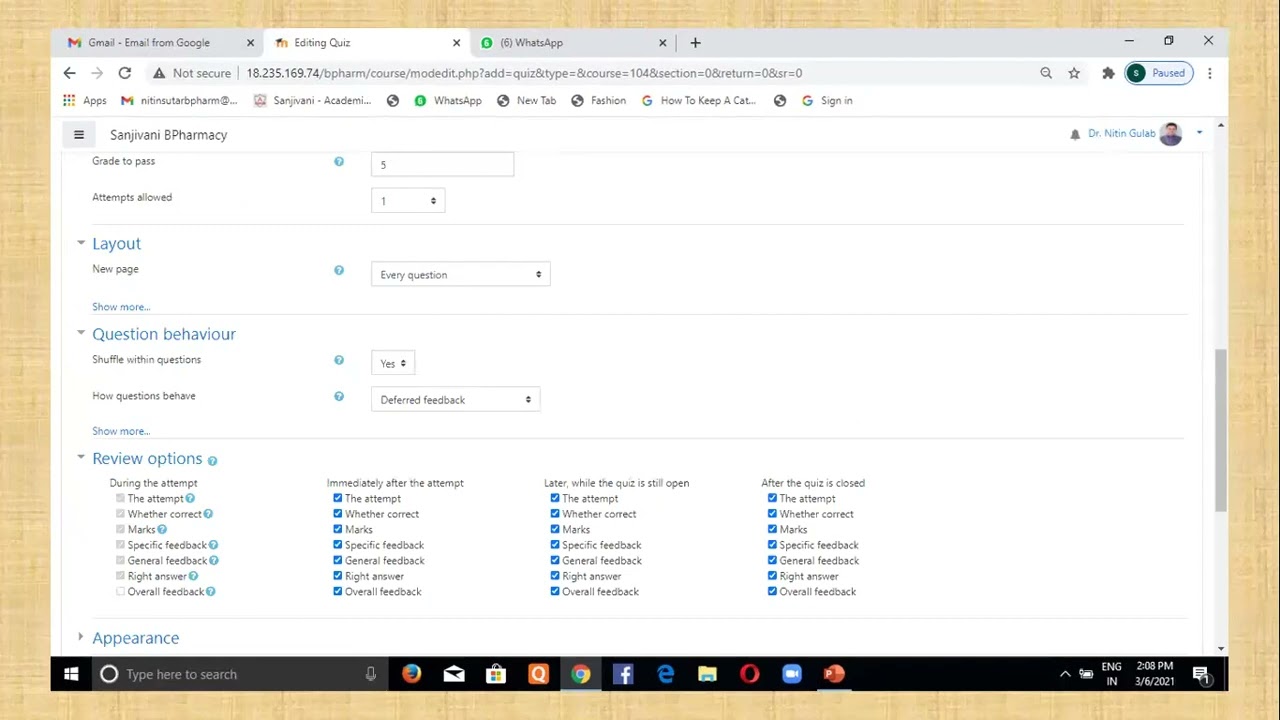Click the Paused profile button
1280x720 pixels.
[1159, 73]
